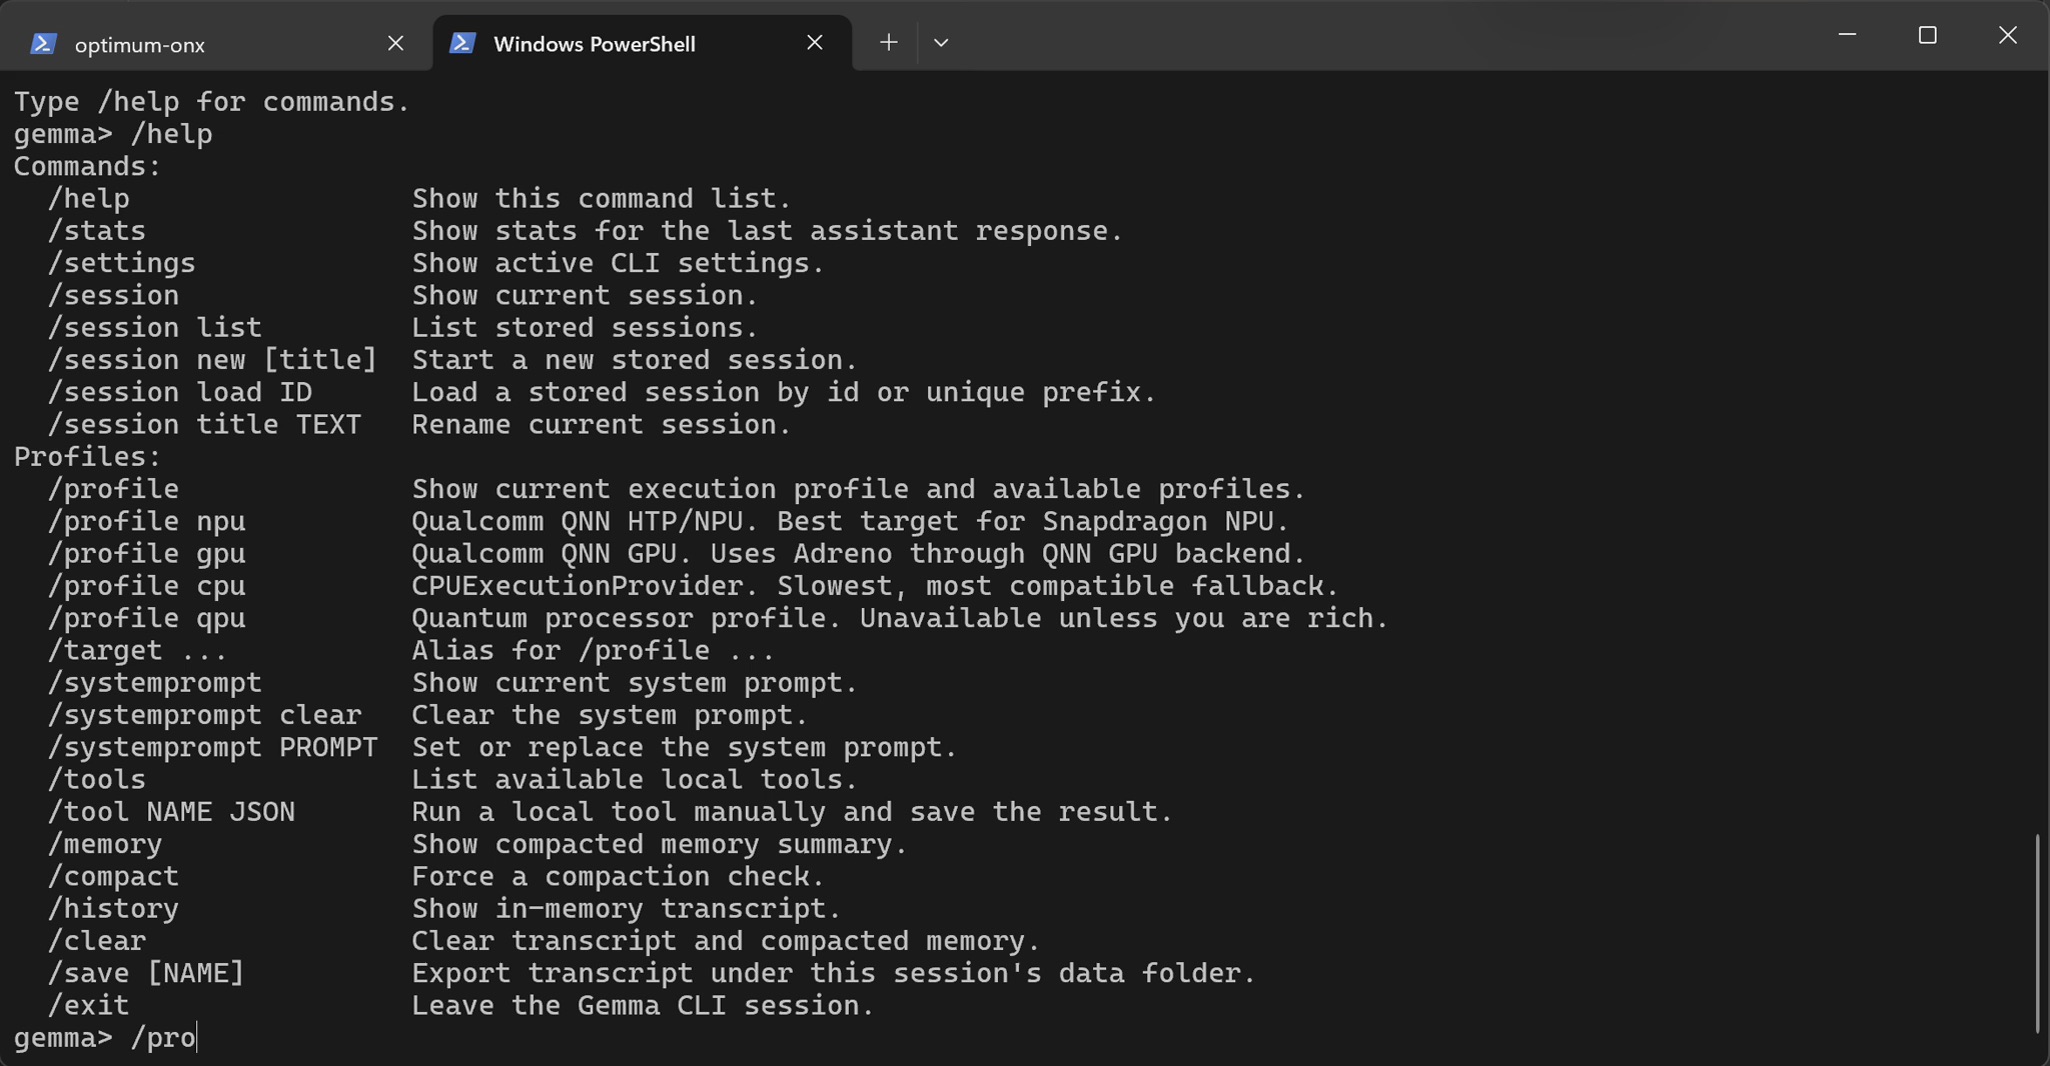Click the /profile cpu command text
Screen dimensions: 2050x1066
(x=146, y=586)
